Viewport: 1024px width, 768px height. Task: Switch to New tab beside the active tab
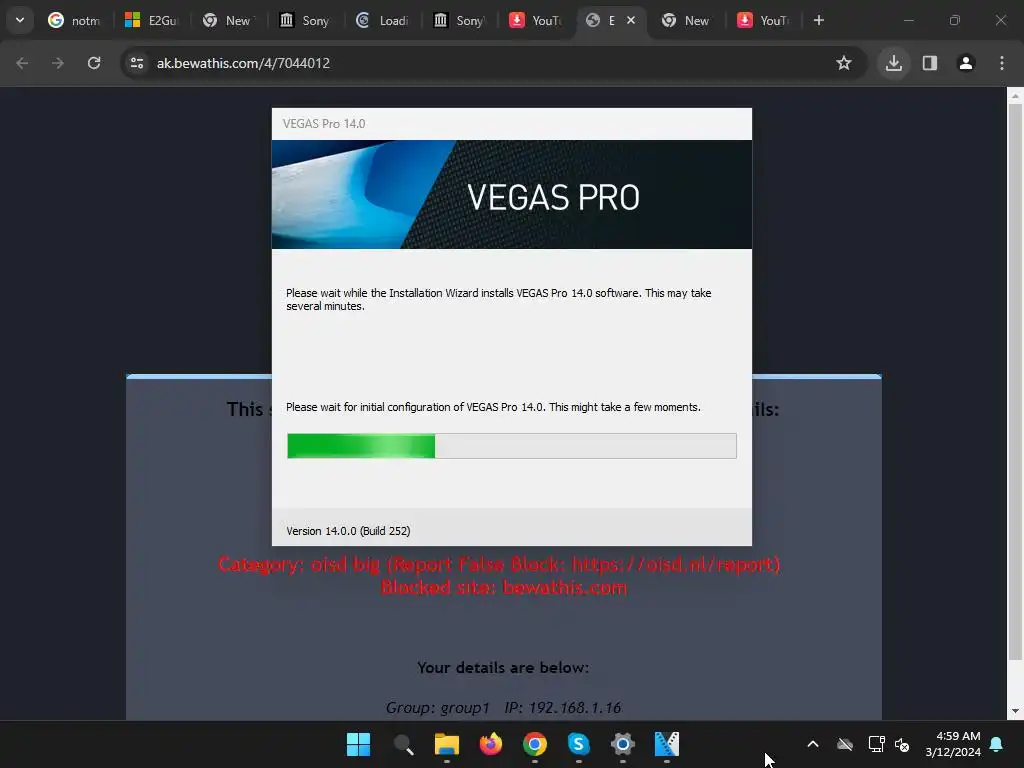click(688, 20)
